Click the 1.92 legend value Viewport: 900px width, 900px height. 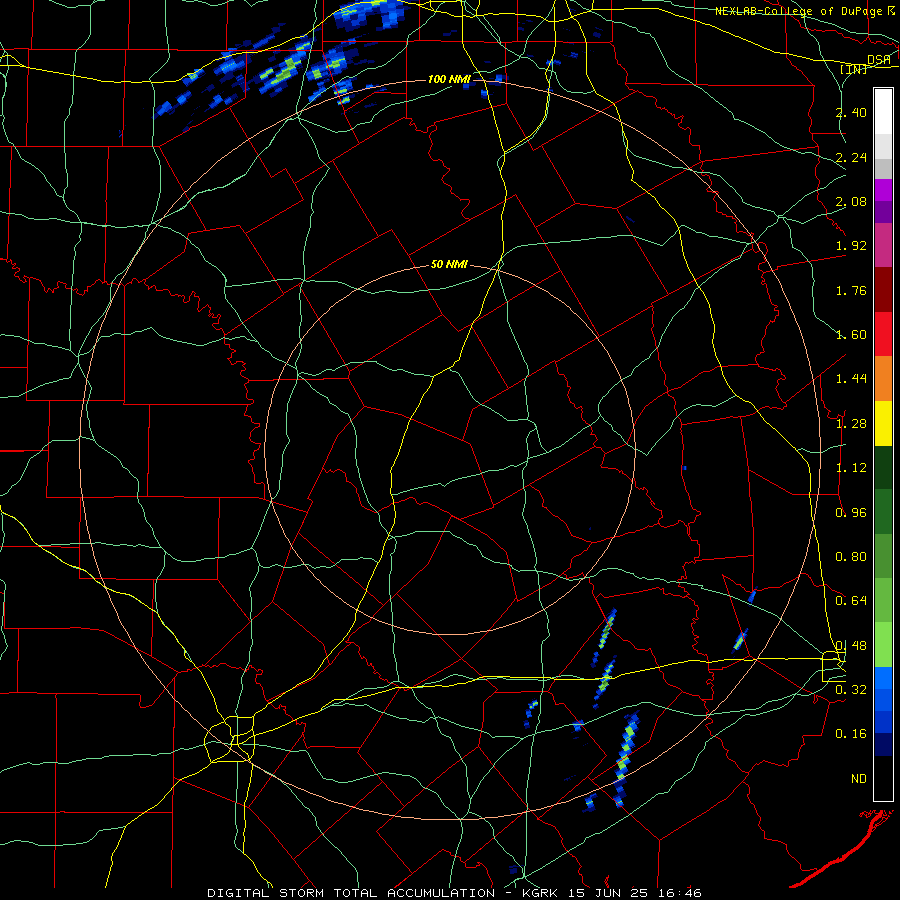tap(851, 246)
